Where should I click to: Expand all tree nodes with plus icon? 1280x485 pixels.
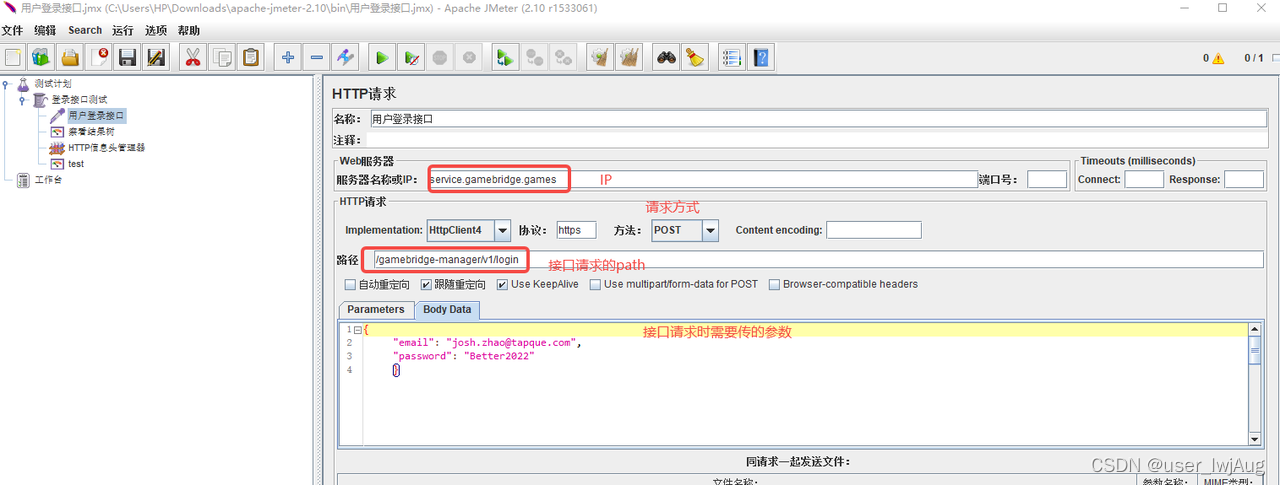tap(288, 57)
